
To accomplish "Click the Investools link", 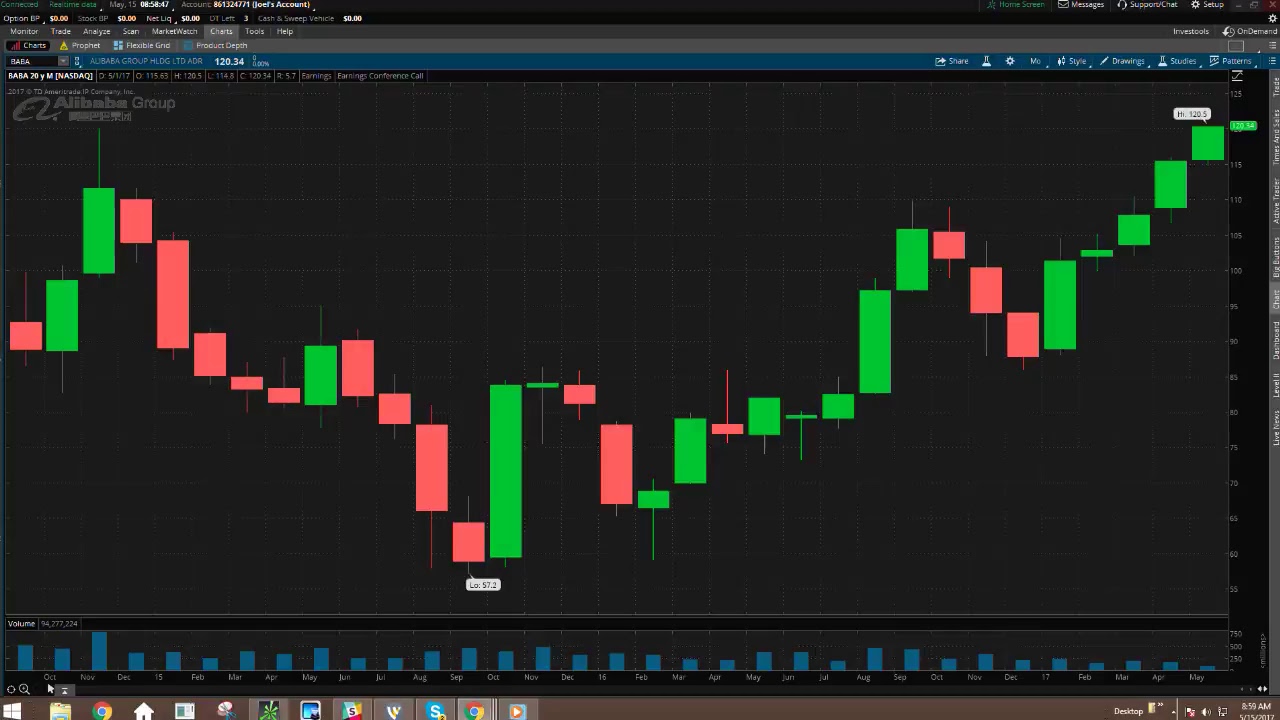I will click(1190, 31).
